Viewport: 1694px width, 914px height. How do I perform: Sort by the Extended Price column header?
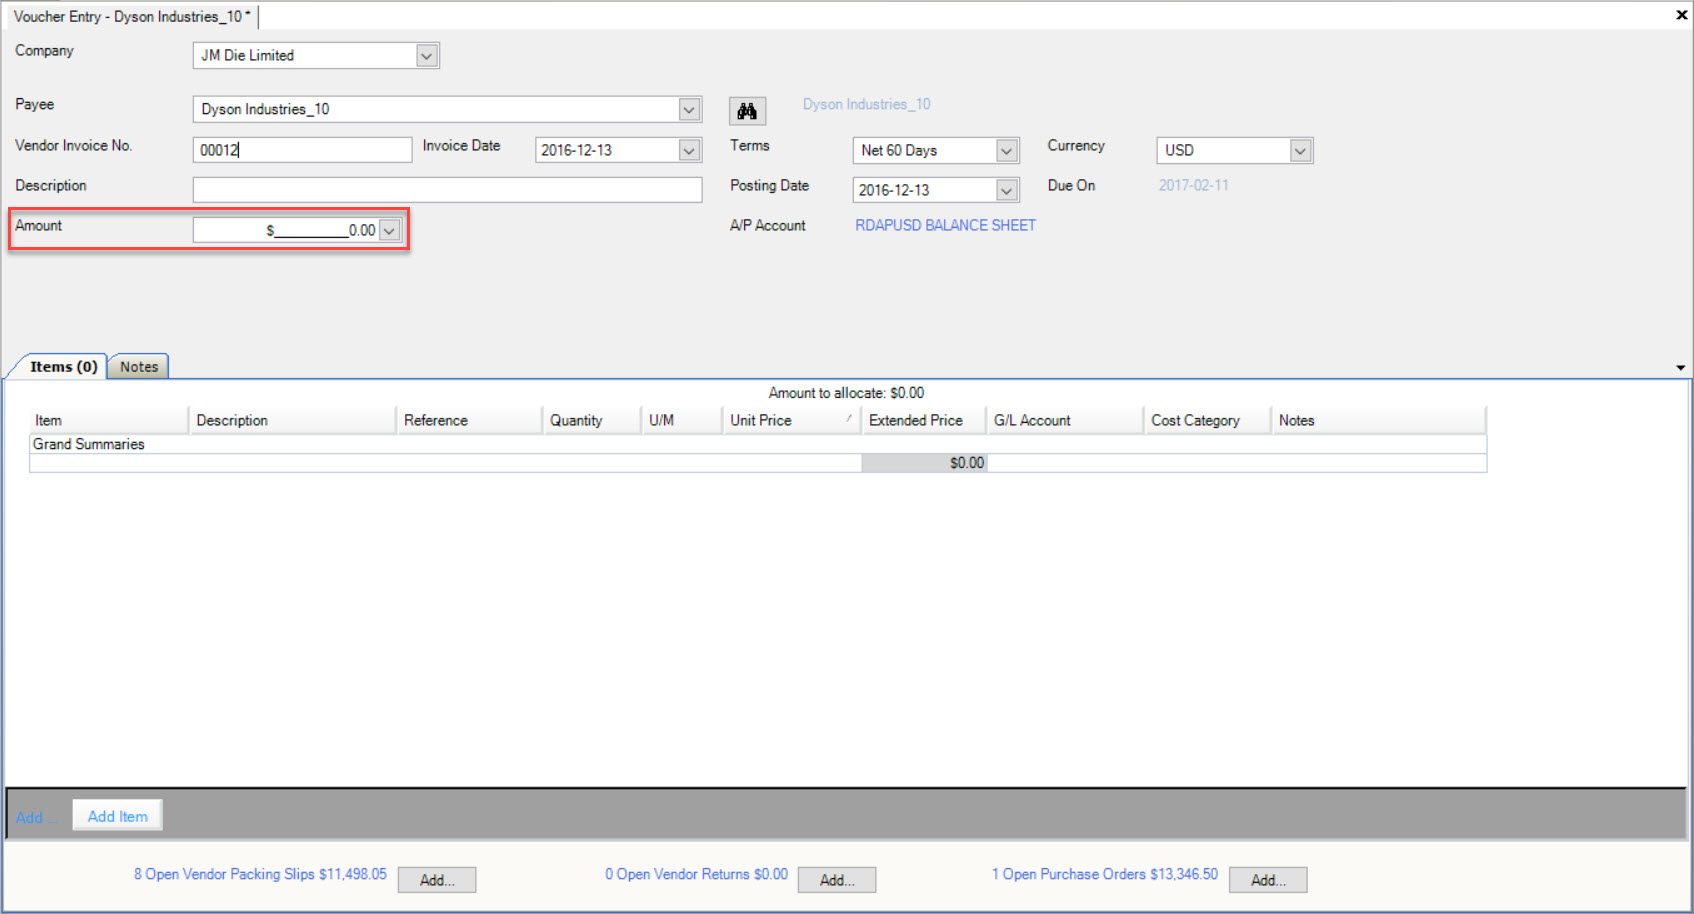pyautogui.click(x=923, y=420)
